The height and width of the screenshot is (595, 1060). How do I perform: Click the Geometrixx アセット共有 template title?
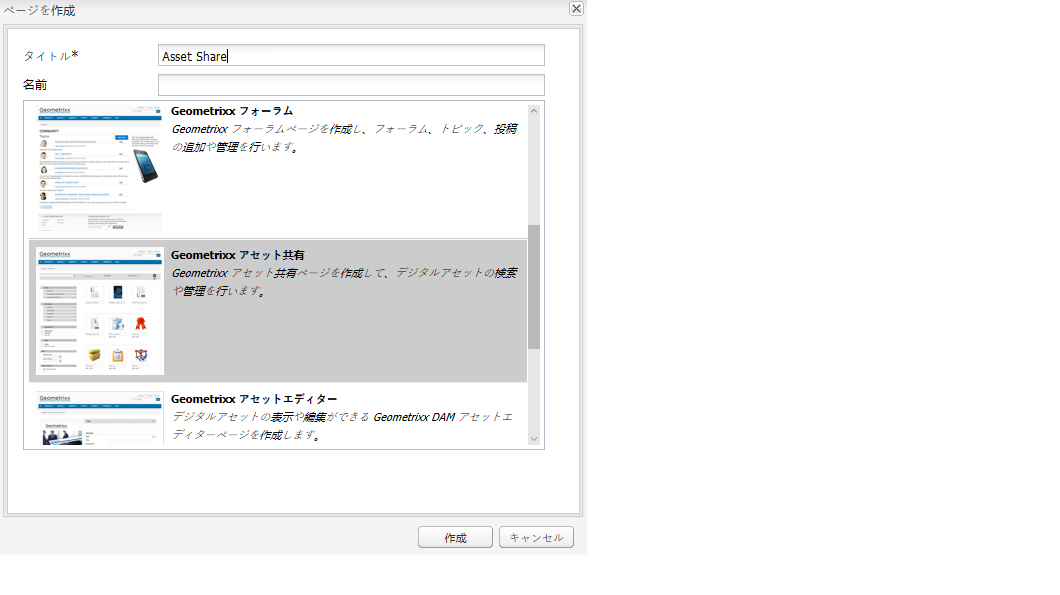[x=237, y=255]
